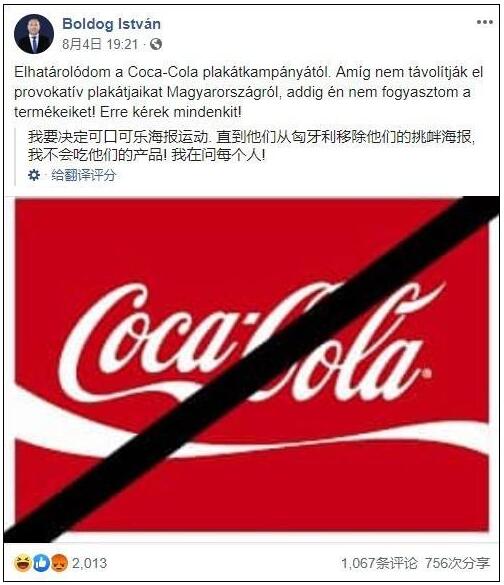View the 756次分享 shares list
Image resolution: width=504 pixels, height=585 pixels.
point(457,563)
